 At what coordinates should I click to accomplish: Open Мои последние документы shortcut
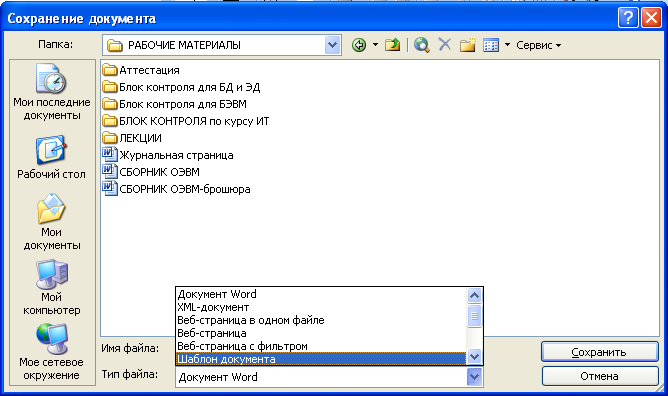tap(52, 92)
